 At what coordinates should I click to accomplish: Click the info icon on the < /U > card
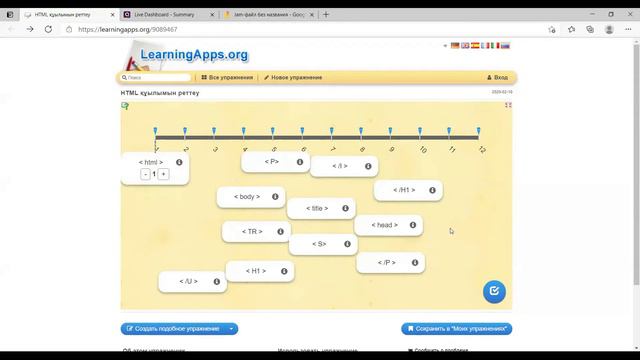217,282
